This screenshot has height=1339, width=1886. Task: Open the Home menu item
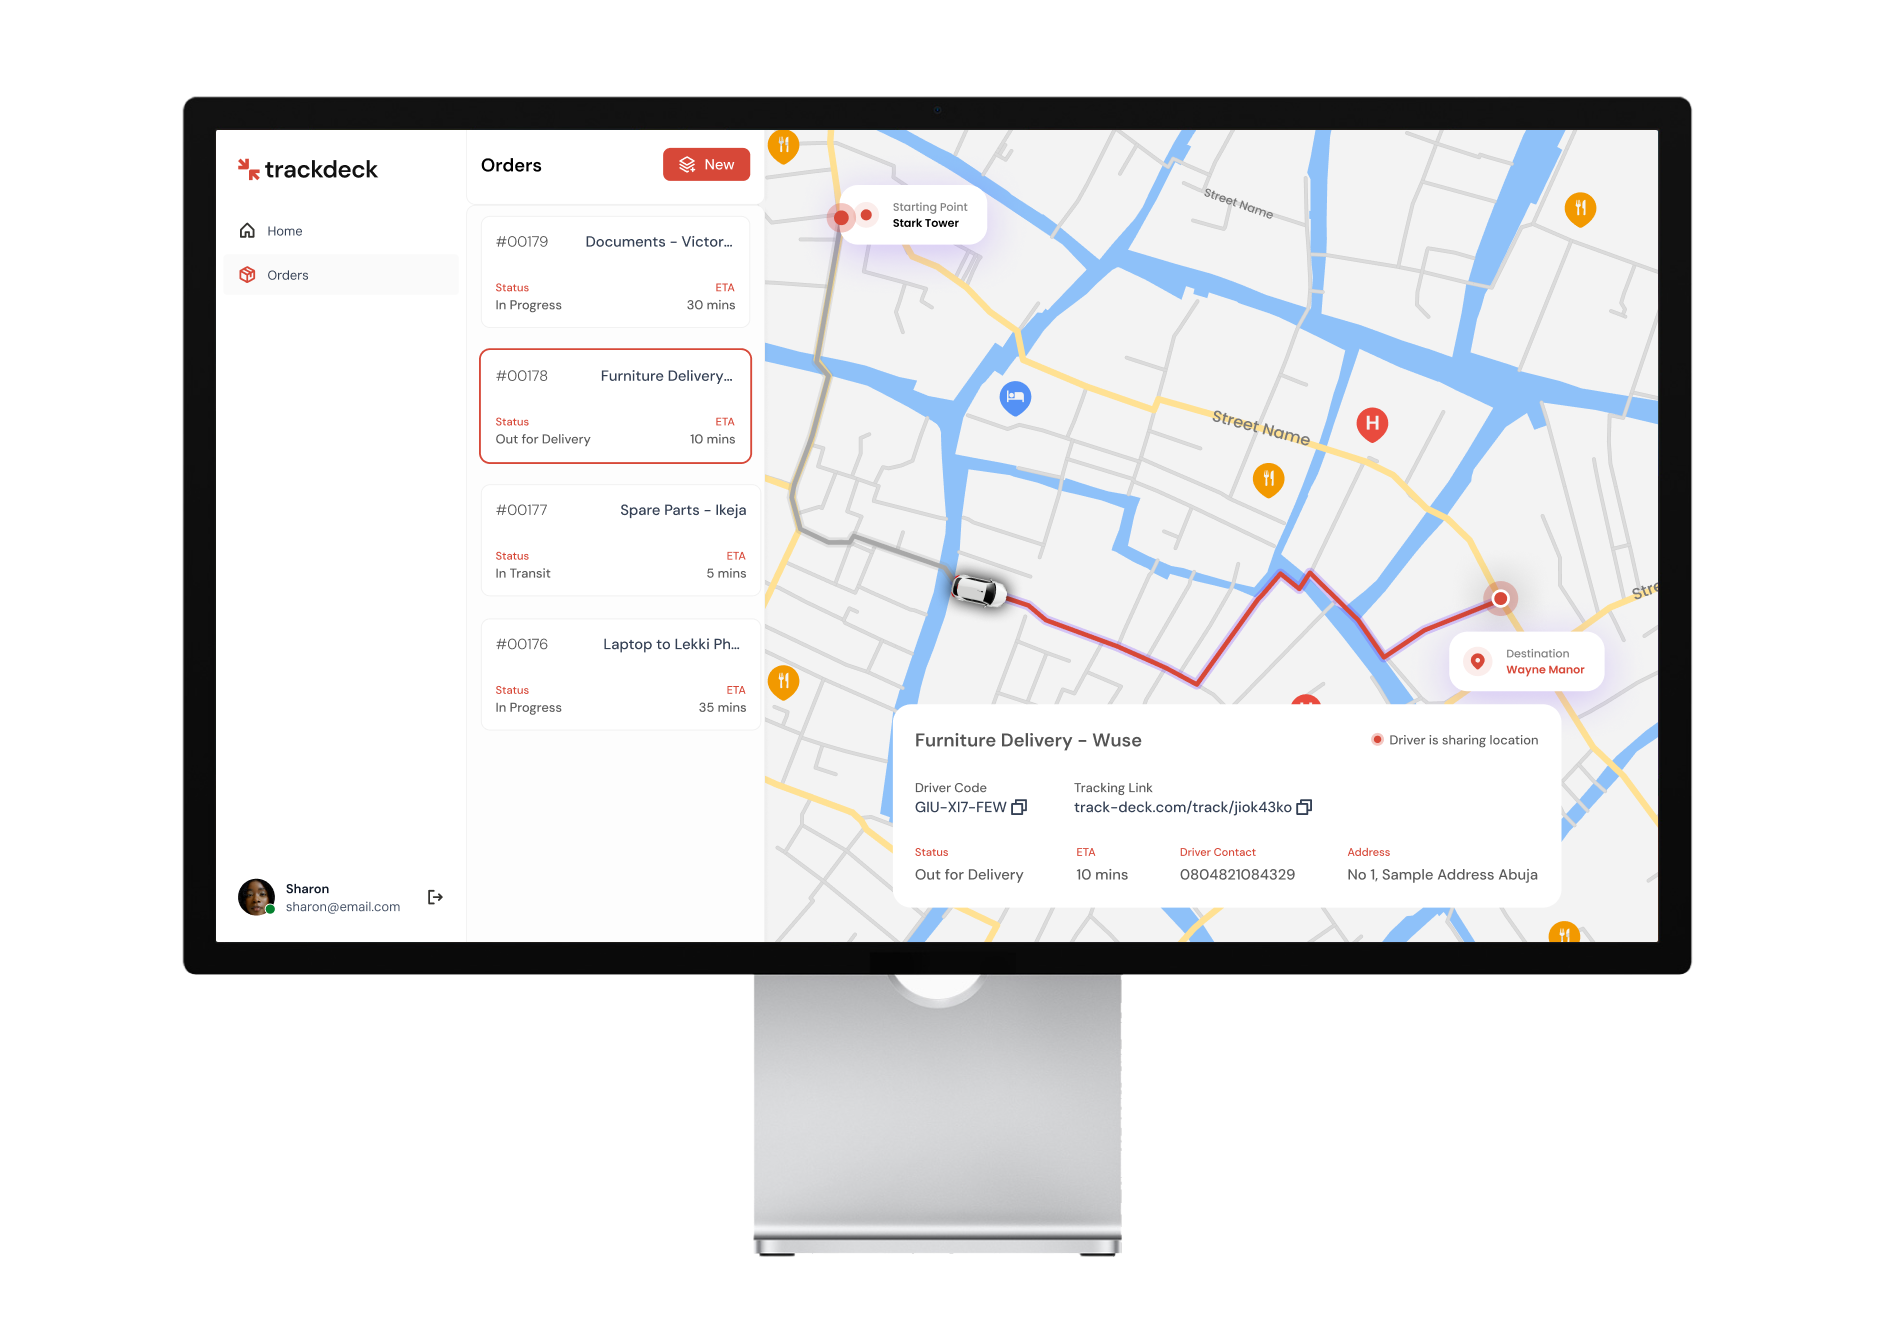(x=285, y=231)
